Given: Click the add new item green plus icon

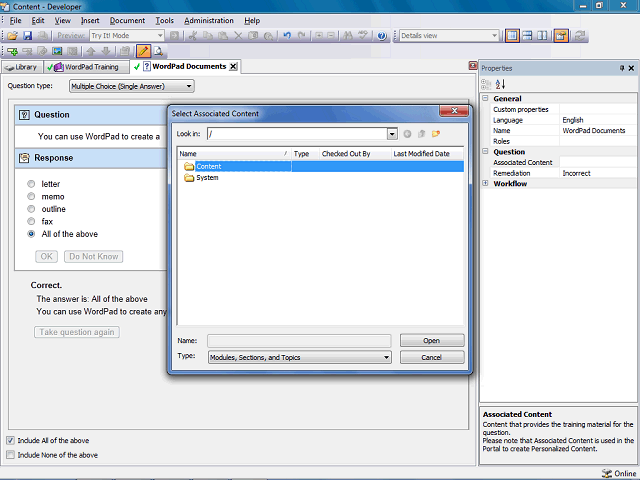Looking at the screenshot, I should [12, 51].
